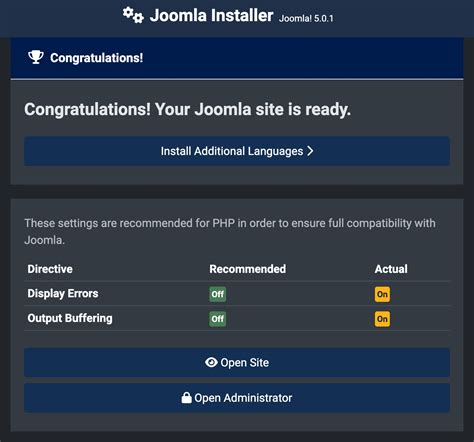Click 'Congratulations! Your Joomla site is ready.' heading
This screenshot has width=474, height=442.
(x=187, y=109)
